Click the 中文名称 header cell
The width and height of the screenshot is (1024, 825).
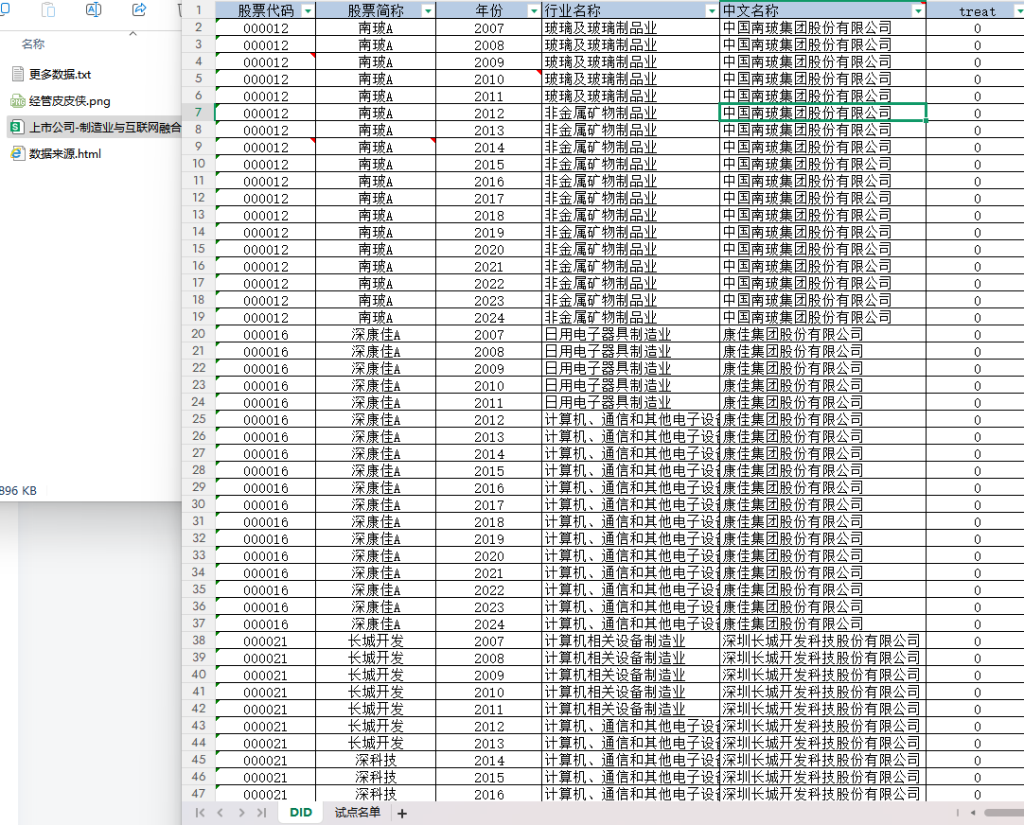coord(823,11)
